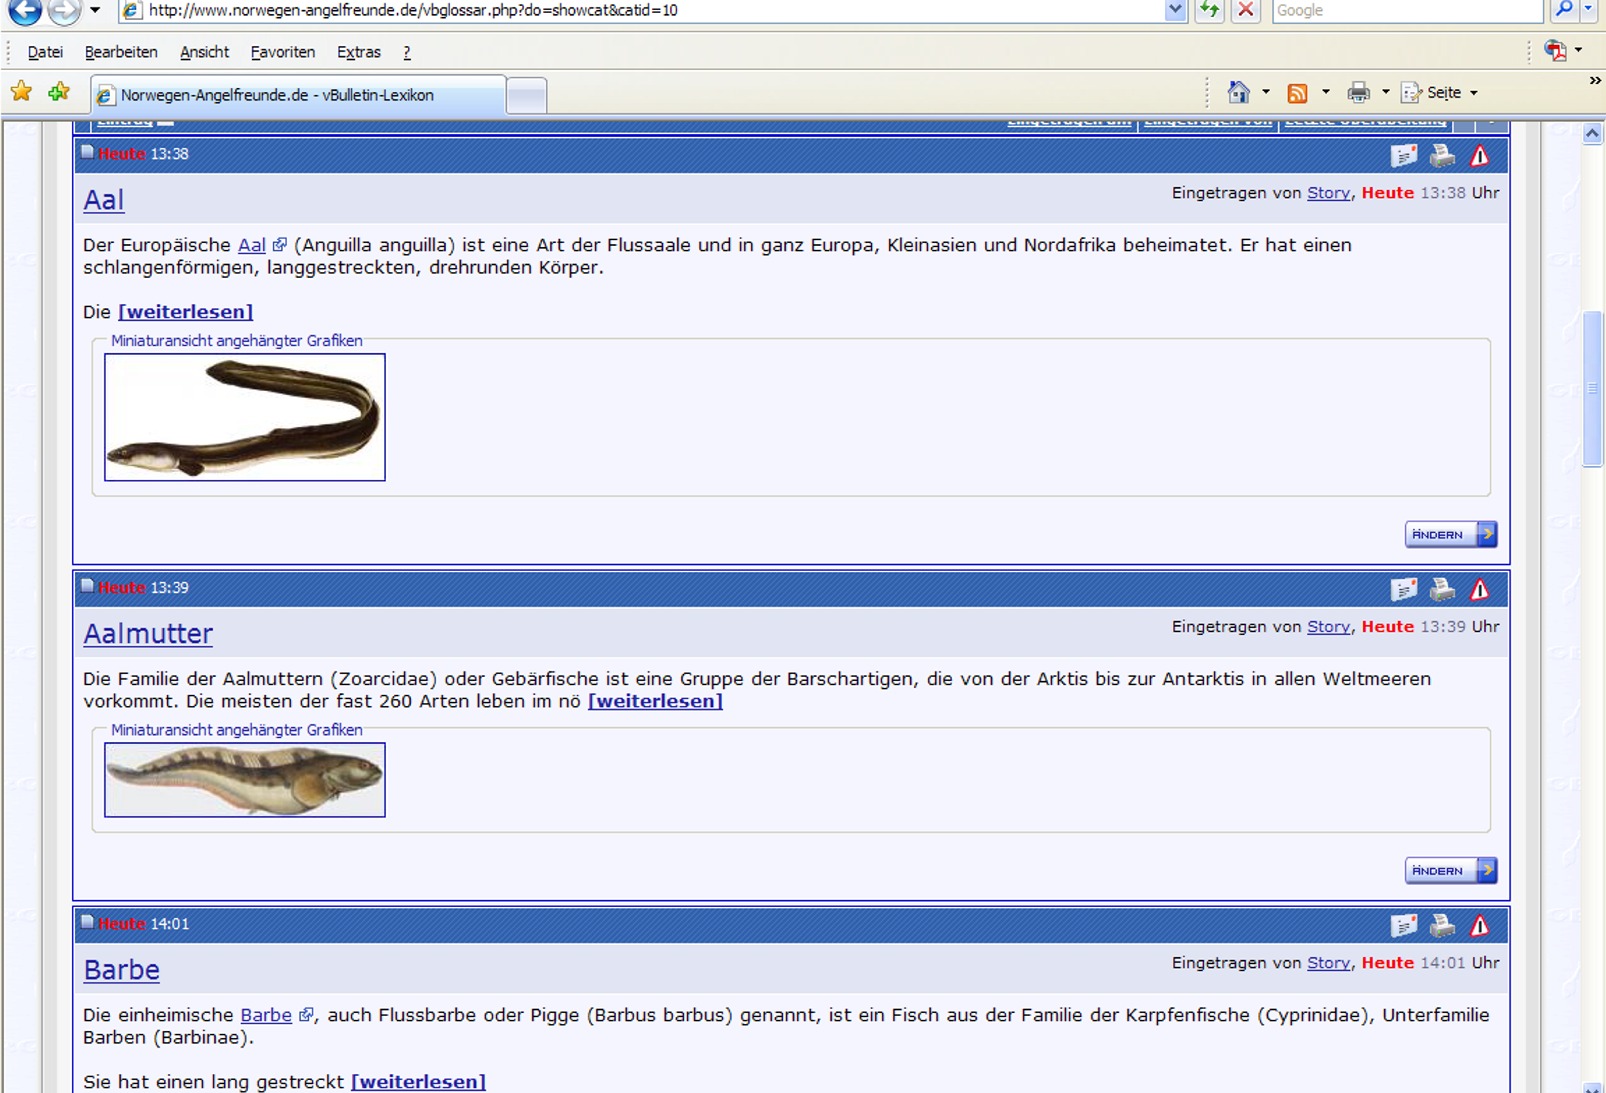This screenshot has width=1606, height=1093.
Task: Open the Datei menu
Action: tap(45, 52)
